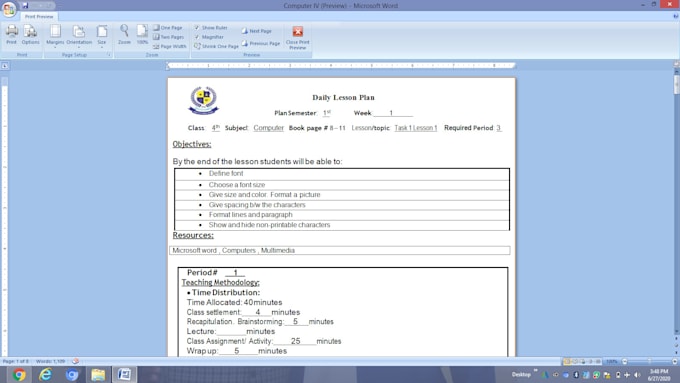Image resolution: width=680 pixels, height=383 pixels.
Task: Go to Next Page
Action: [256, 31]
